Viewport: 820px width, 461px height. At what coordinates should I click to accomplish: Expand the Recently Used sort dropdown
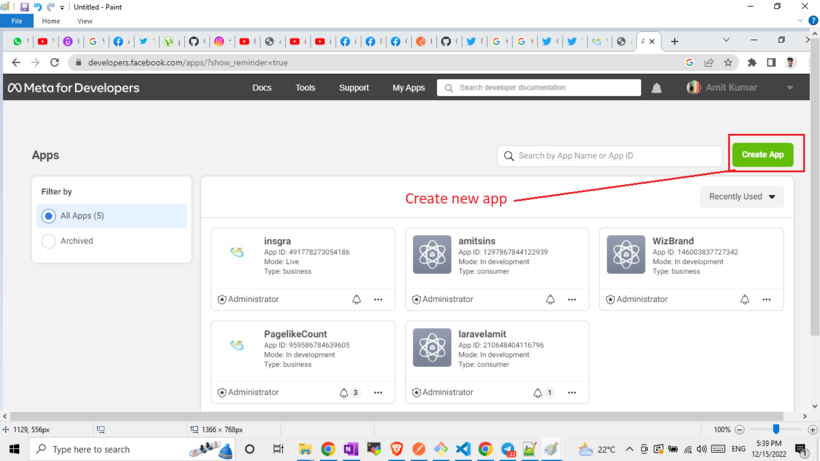click(742, 197)
